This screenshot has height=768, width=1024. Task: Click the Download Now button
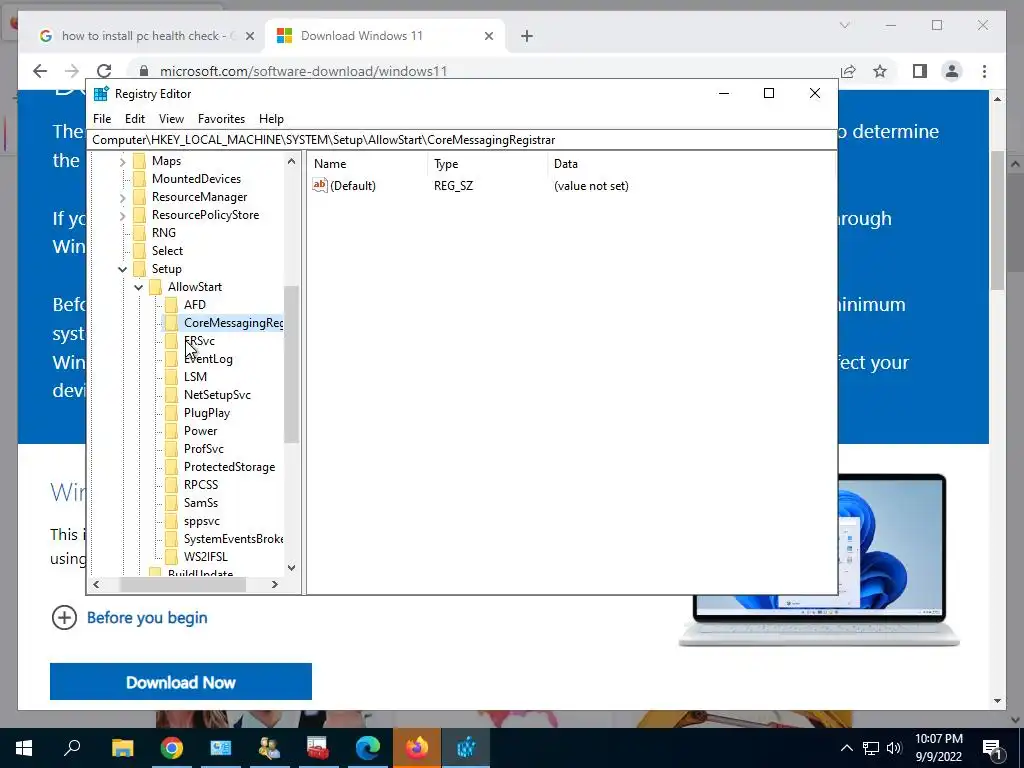click(x=181, y=682)
